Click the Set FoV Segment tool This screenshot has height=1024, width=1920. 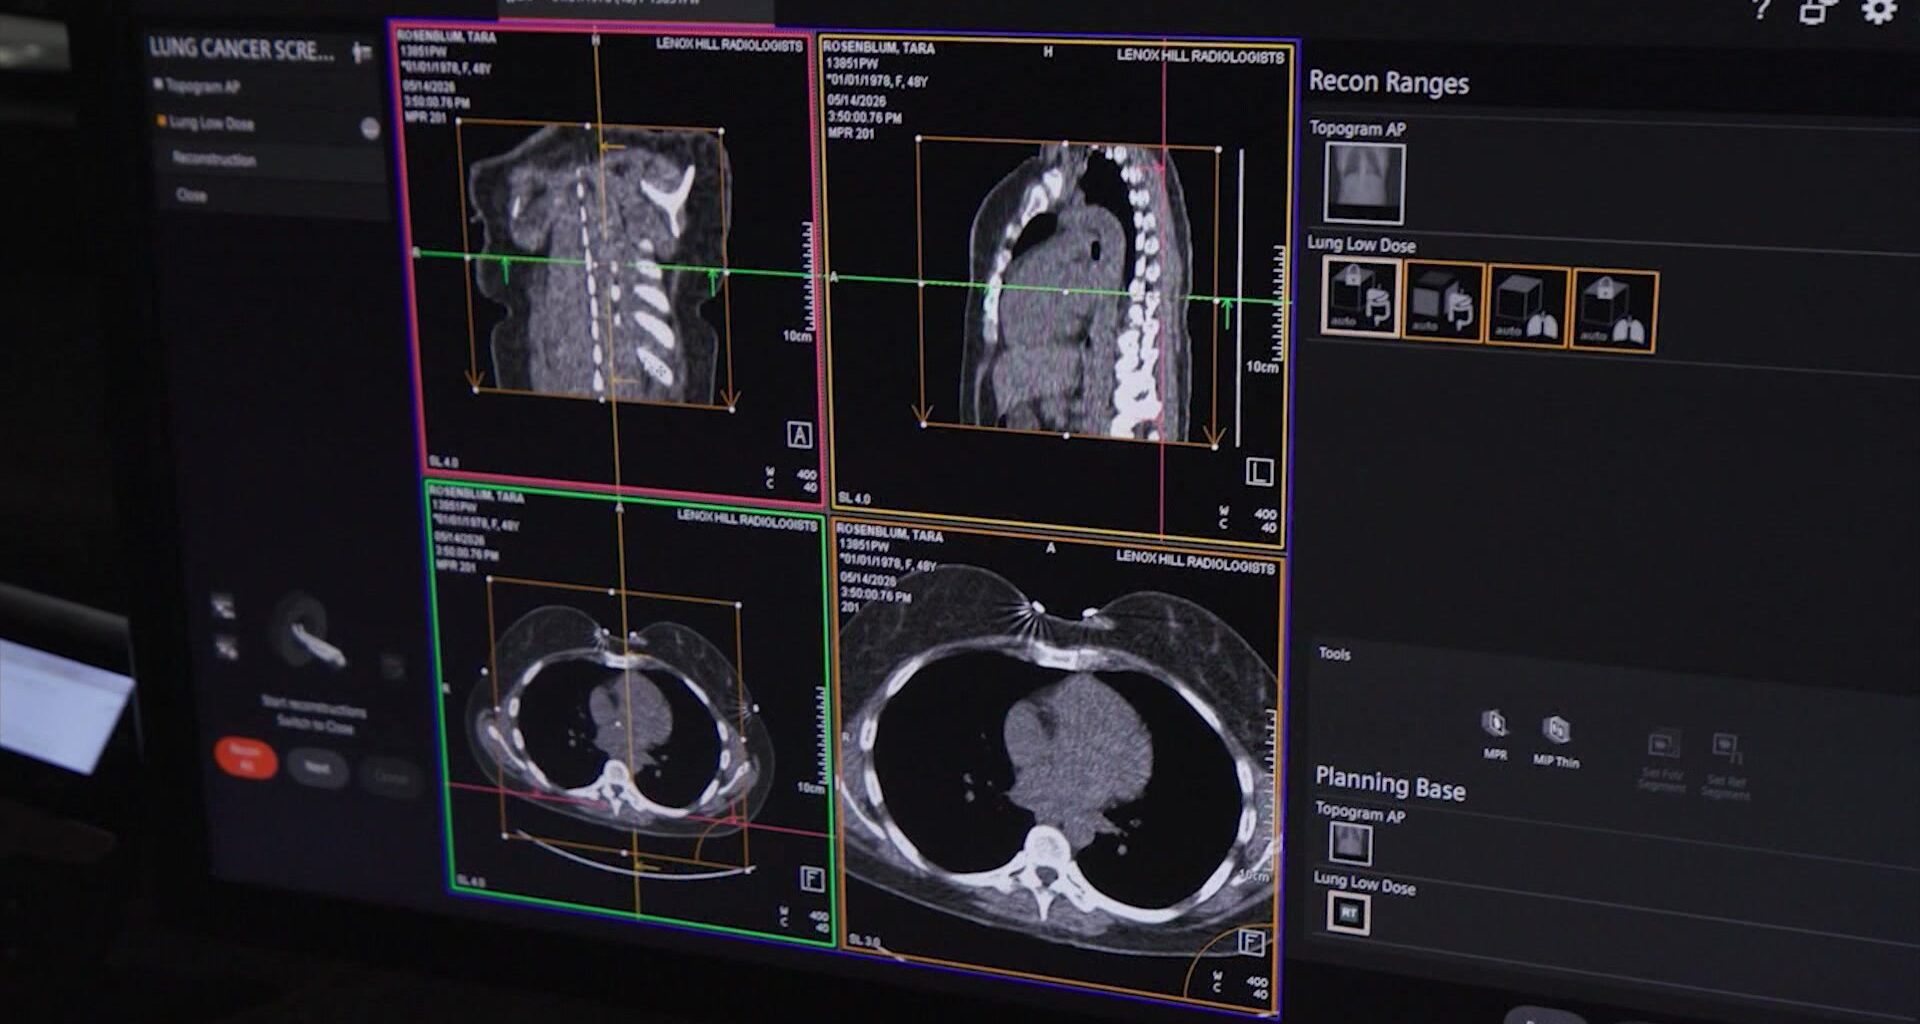[1663, 762]
